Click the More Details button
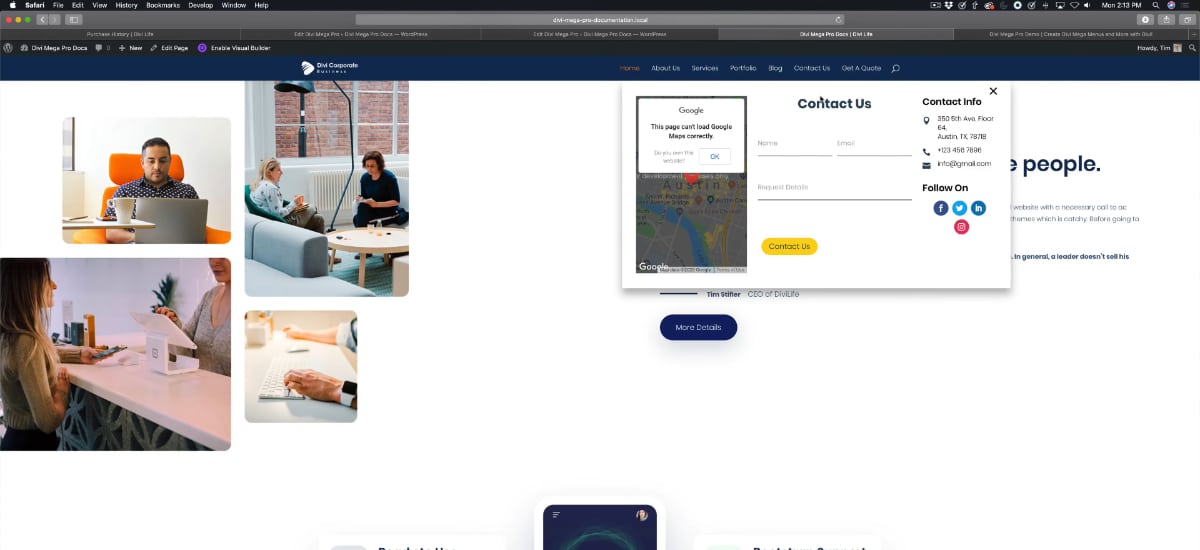Image resolution: width=1200 pixels, height=550 pixels. pos(698,327)
